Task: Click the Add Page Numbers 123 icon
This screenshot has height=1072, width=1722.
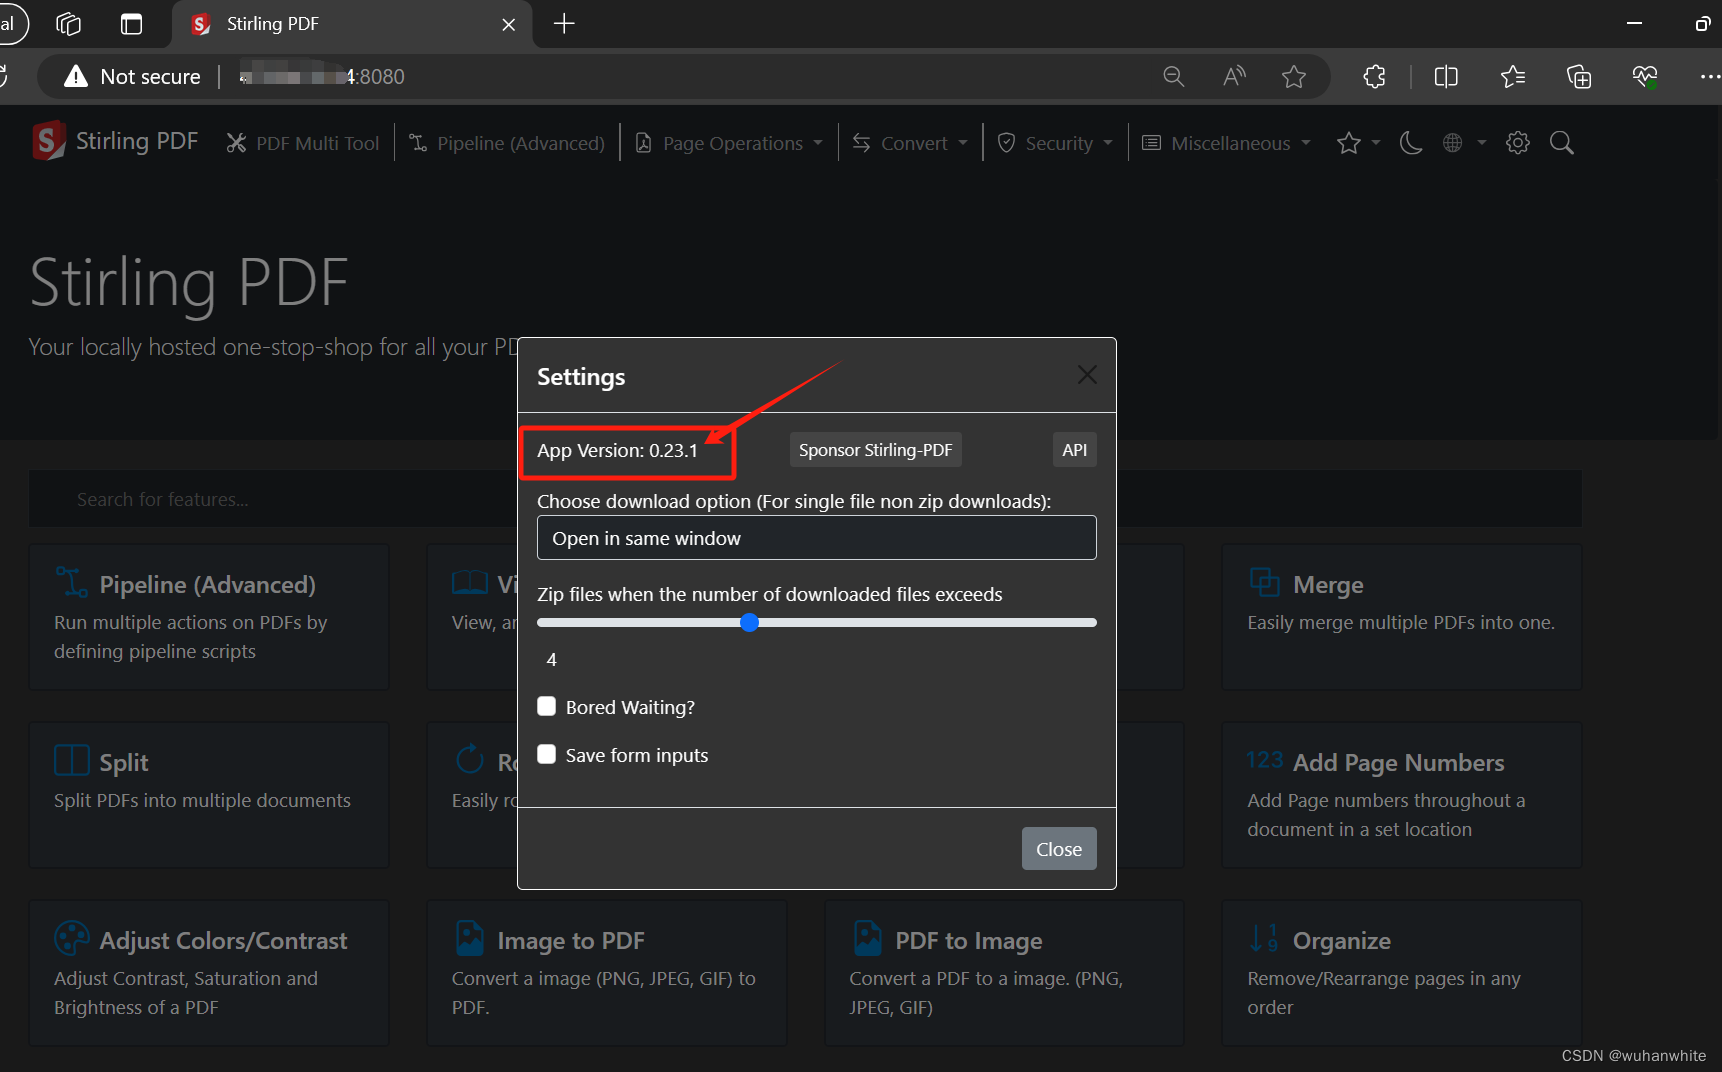Action: pos(1265,760)
